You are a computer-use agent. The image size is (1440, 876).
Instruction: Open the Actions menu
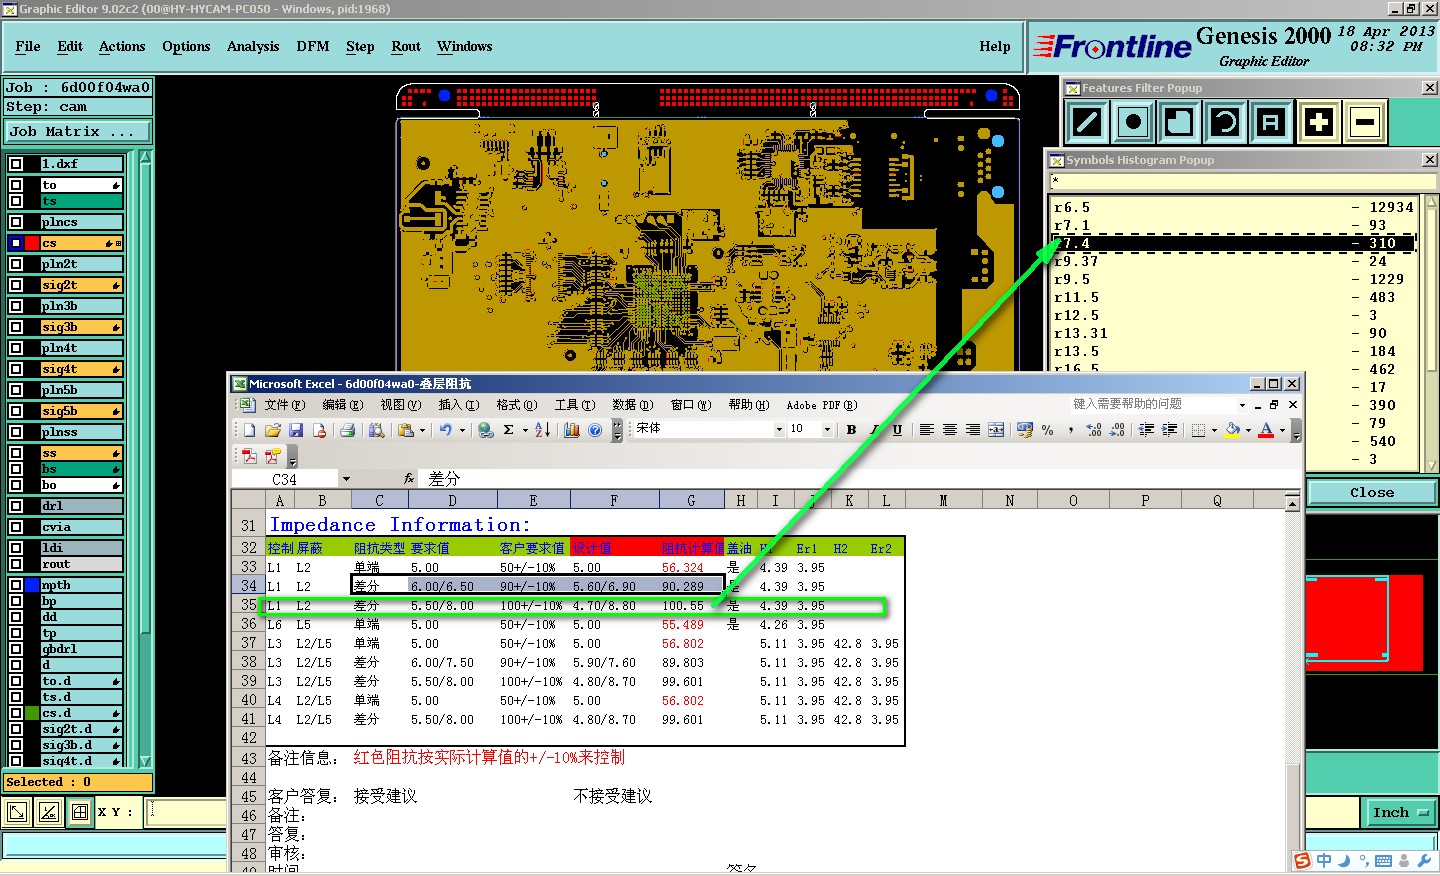122,46
